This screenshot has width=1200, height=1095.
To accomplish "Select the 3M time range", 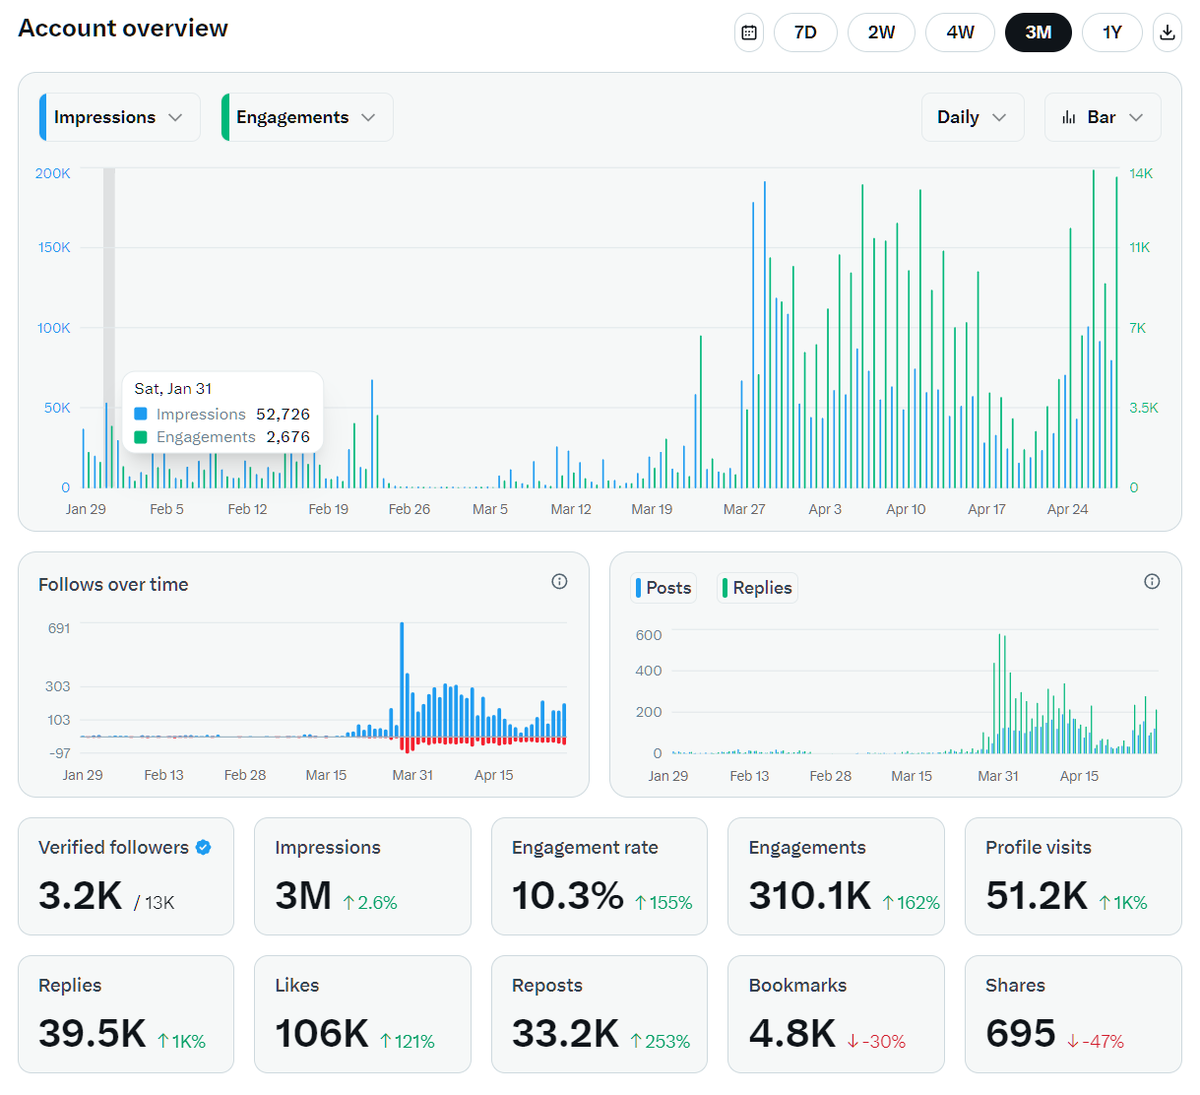I will pyautogui.click(x=1038, y=32).
